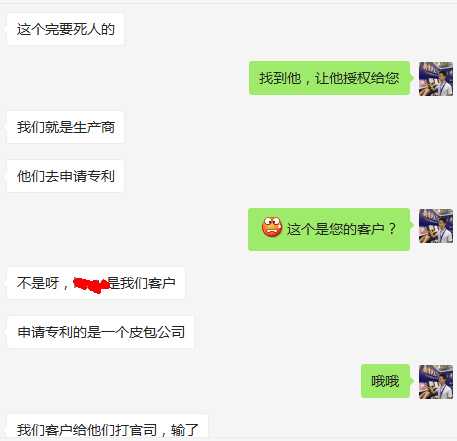Click the word 授权 in green bubble
This screenshot has height=441, width=457.
point(357,78)
